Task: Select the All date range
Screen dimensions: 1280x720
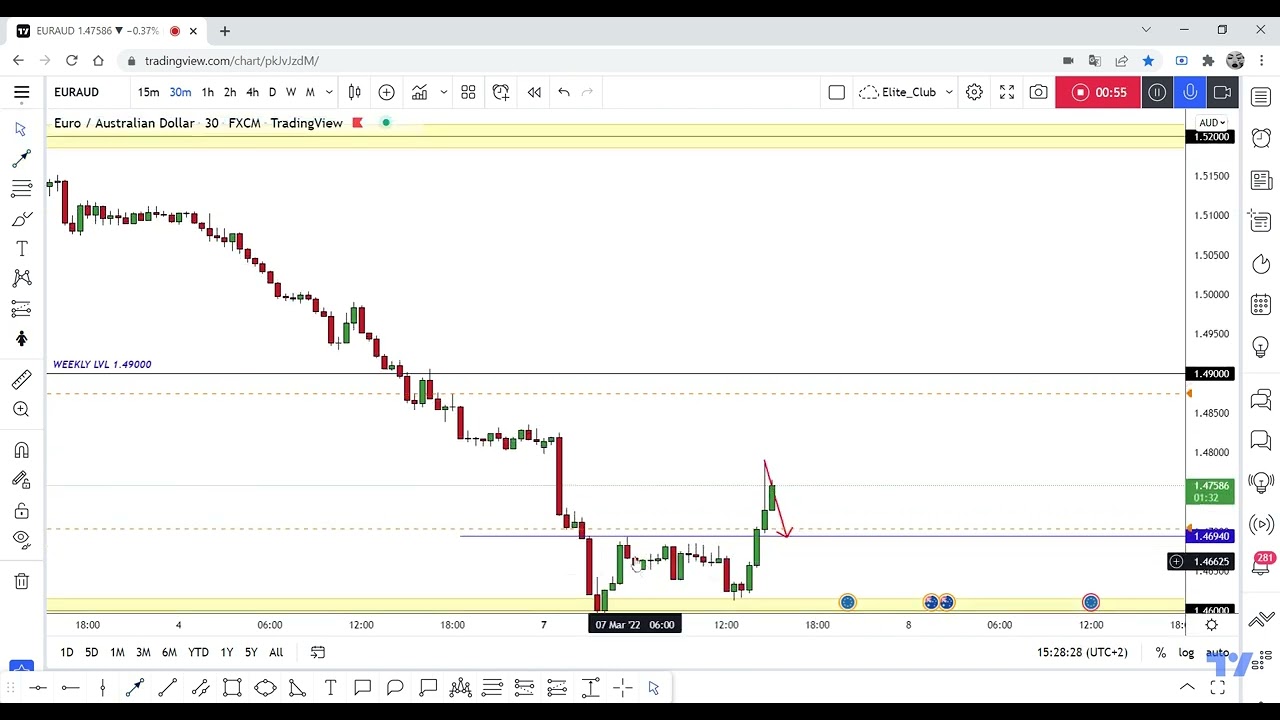Action: (x=276, y=652)
